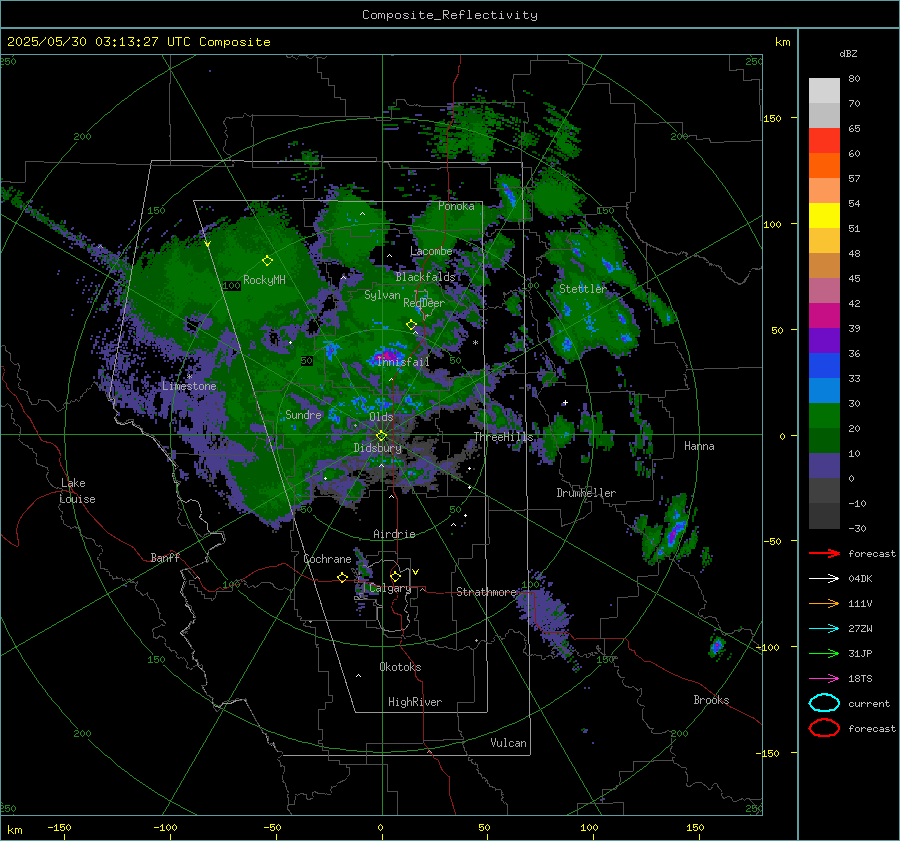Select the 80 dBZ color swatch

click(x=824, y=90)
